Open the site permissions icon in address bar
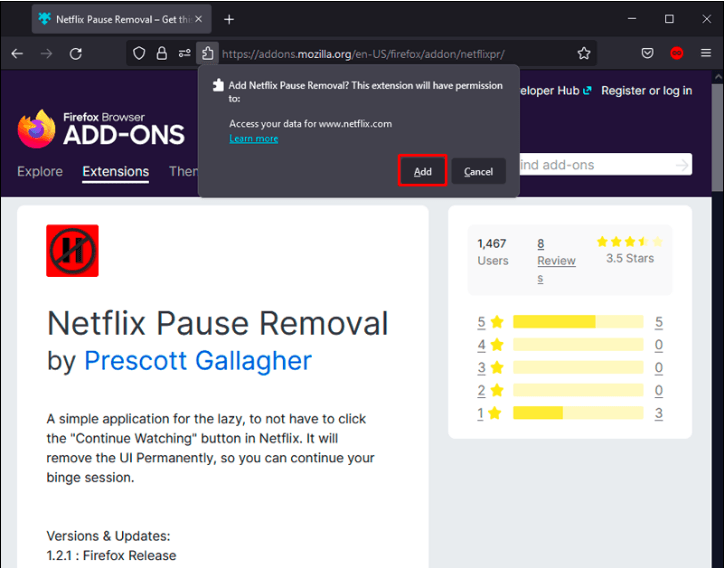This screenshot has width=724, height=568. click(x=185, y=54)
